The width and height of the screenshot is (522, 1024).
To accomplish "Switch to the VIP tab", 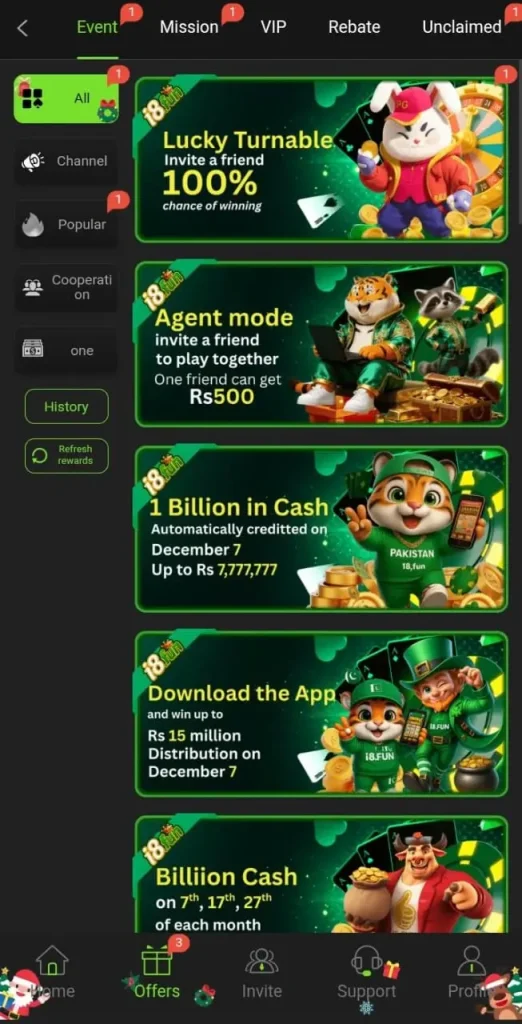I will click(273, 27).
